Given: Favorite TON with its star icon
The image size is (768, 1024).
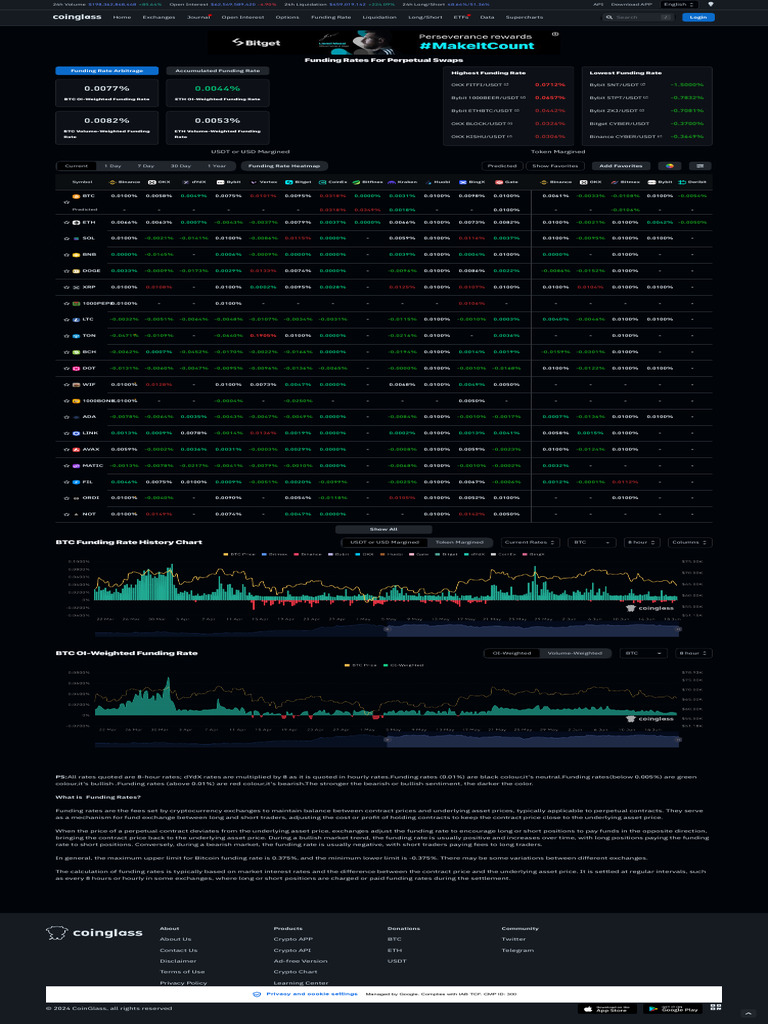Looking at the screenshot, I should tap(66, 336).
